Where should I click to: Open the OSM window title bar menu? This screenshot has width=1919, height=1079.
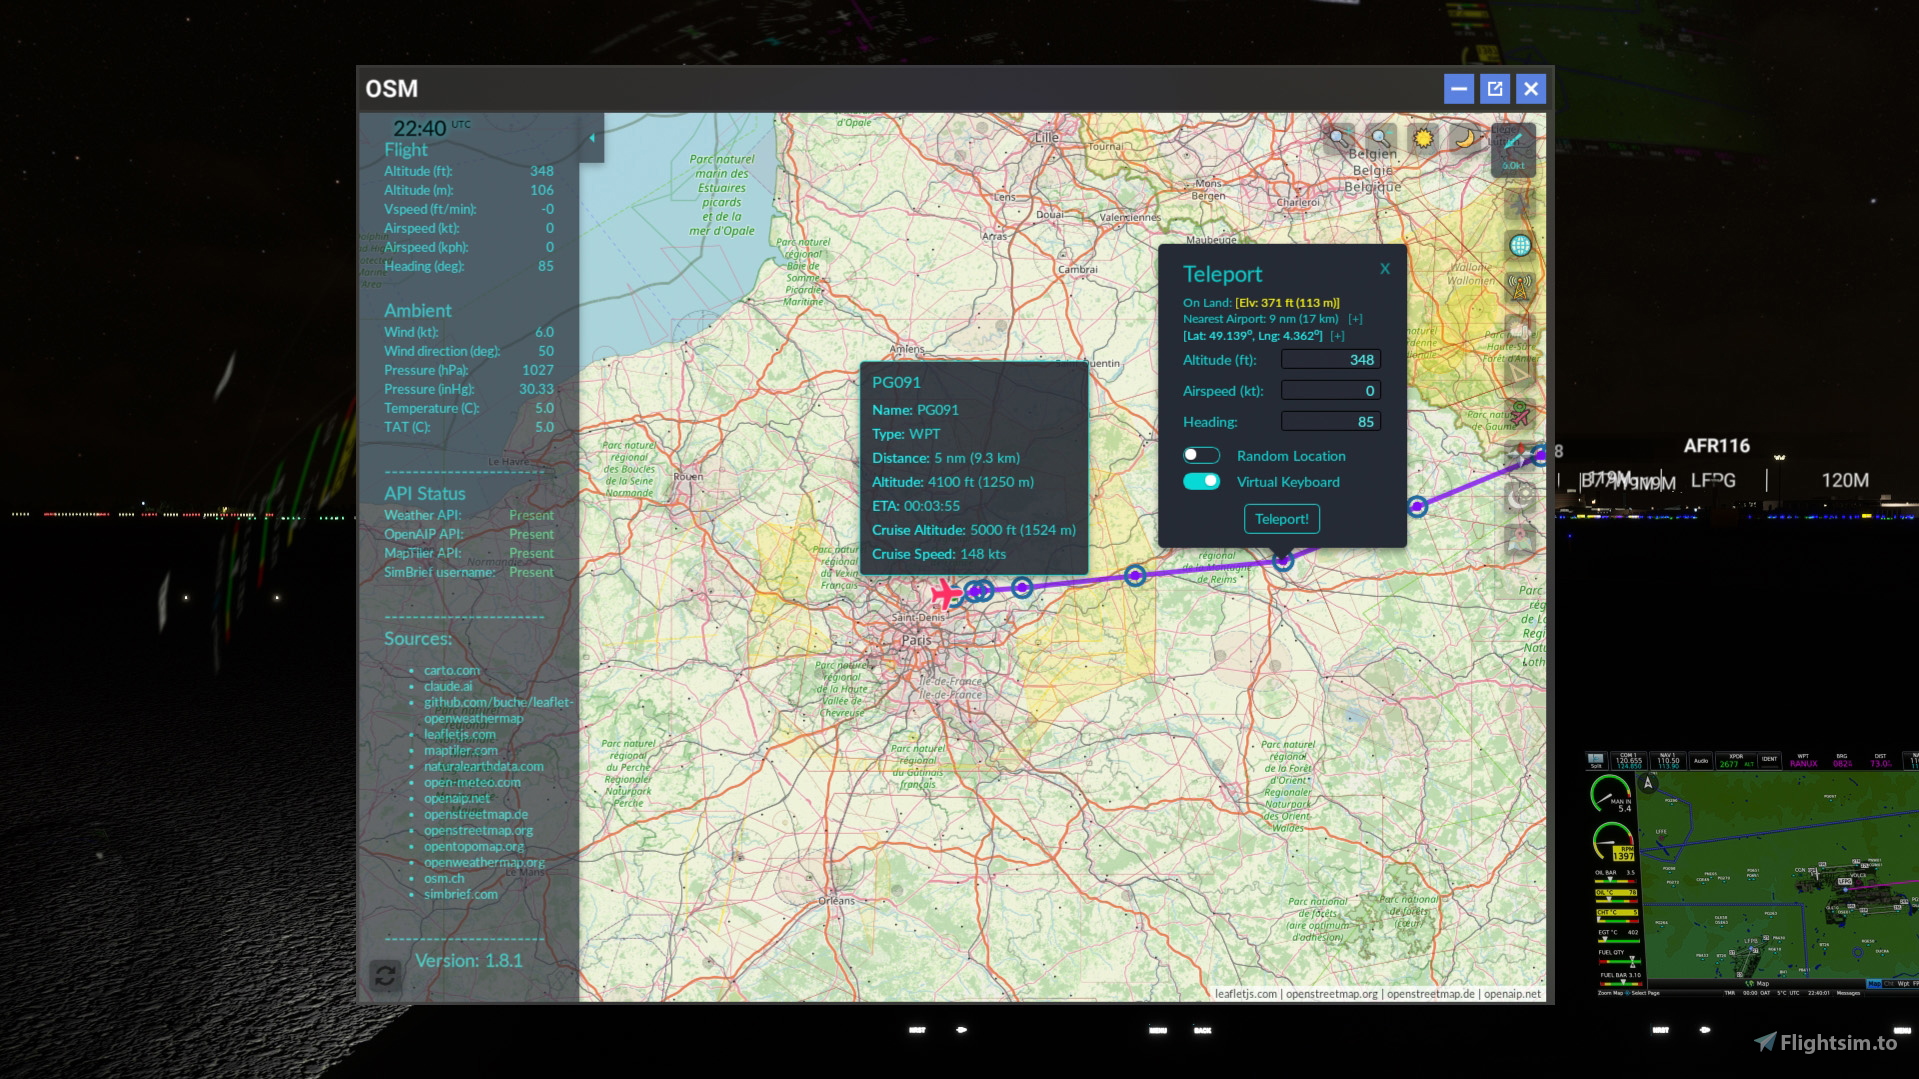(x=392, y=89)
